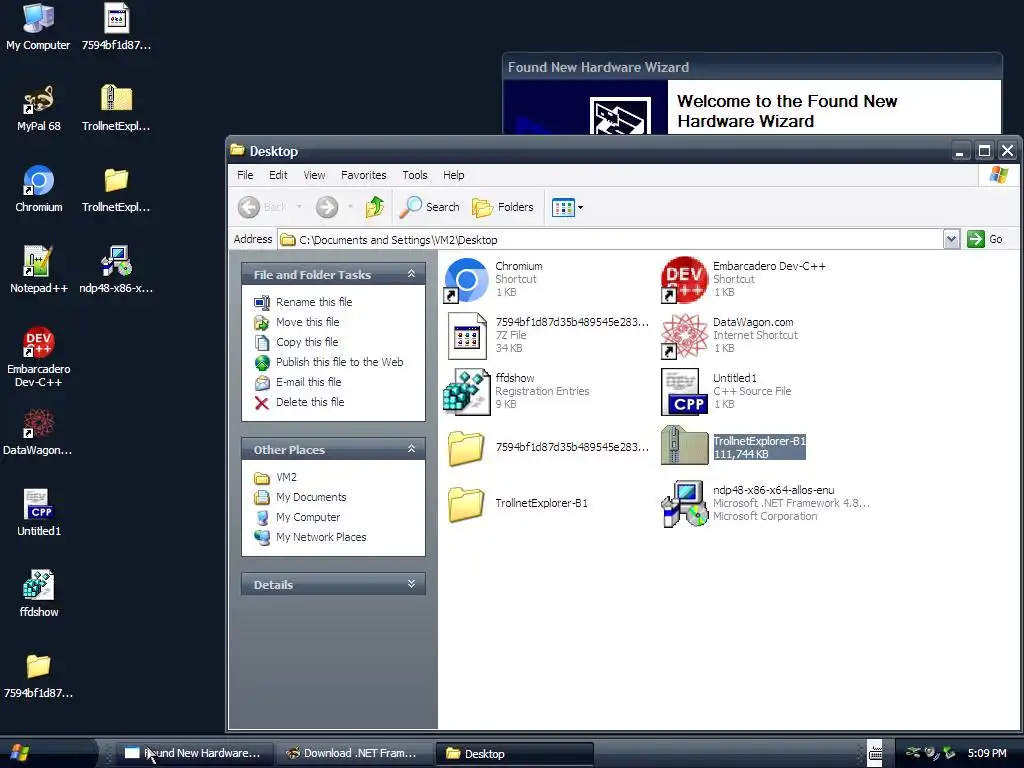Select the 7Z File in Desktop window

(x=547, y=335)
